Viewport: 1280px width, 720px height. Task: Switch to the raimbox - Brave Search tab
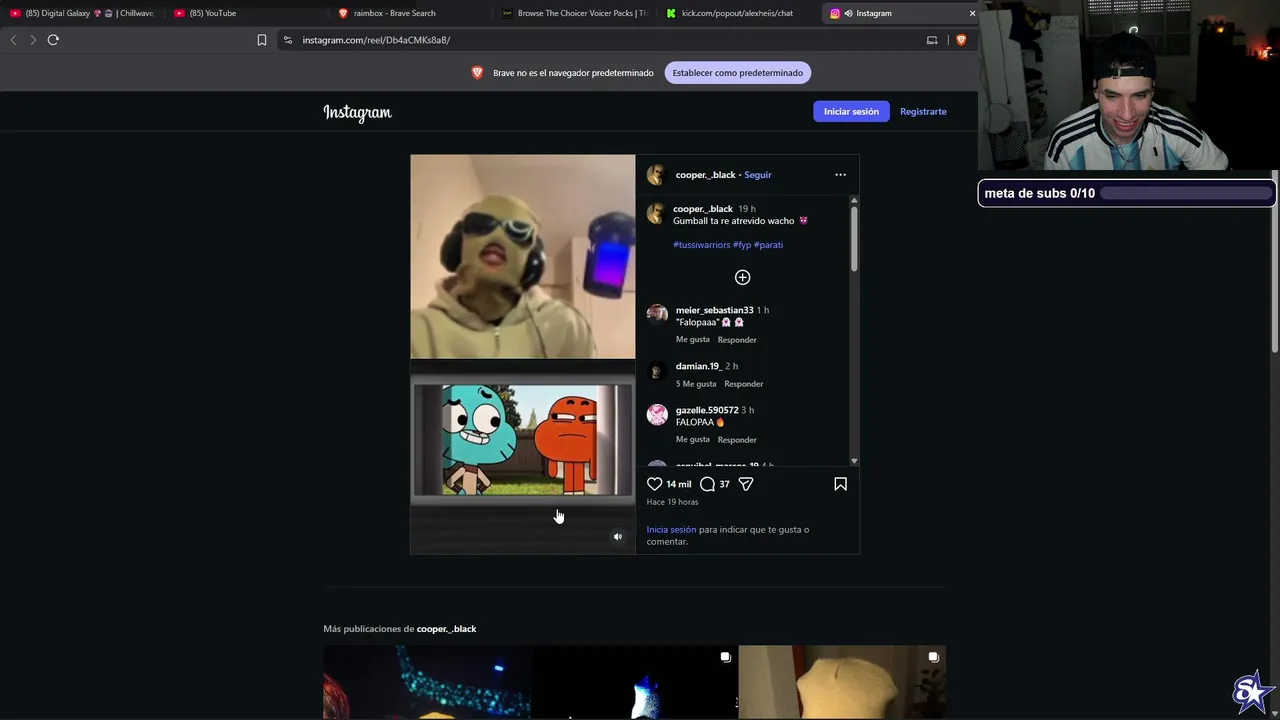410,13
